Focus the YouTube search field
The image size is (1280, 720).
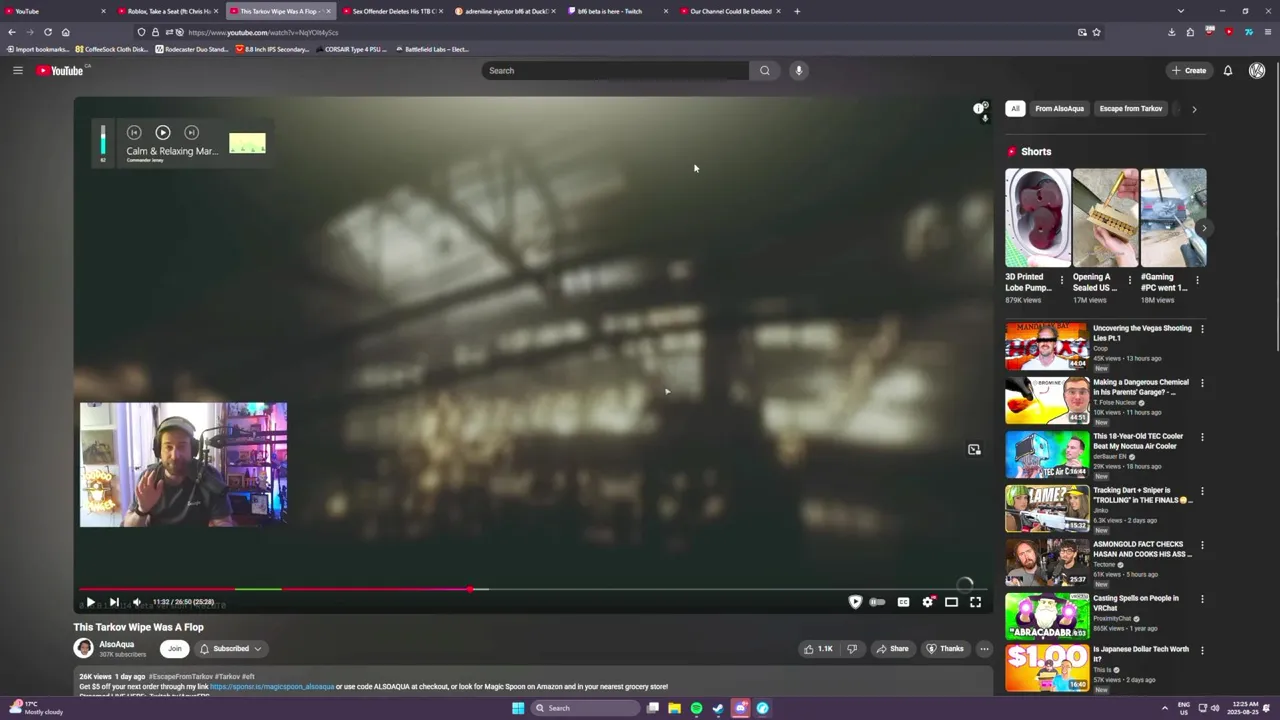[x=615, y=70]
